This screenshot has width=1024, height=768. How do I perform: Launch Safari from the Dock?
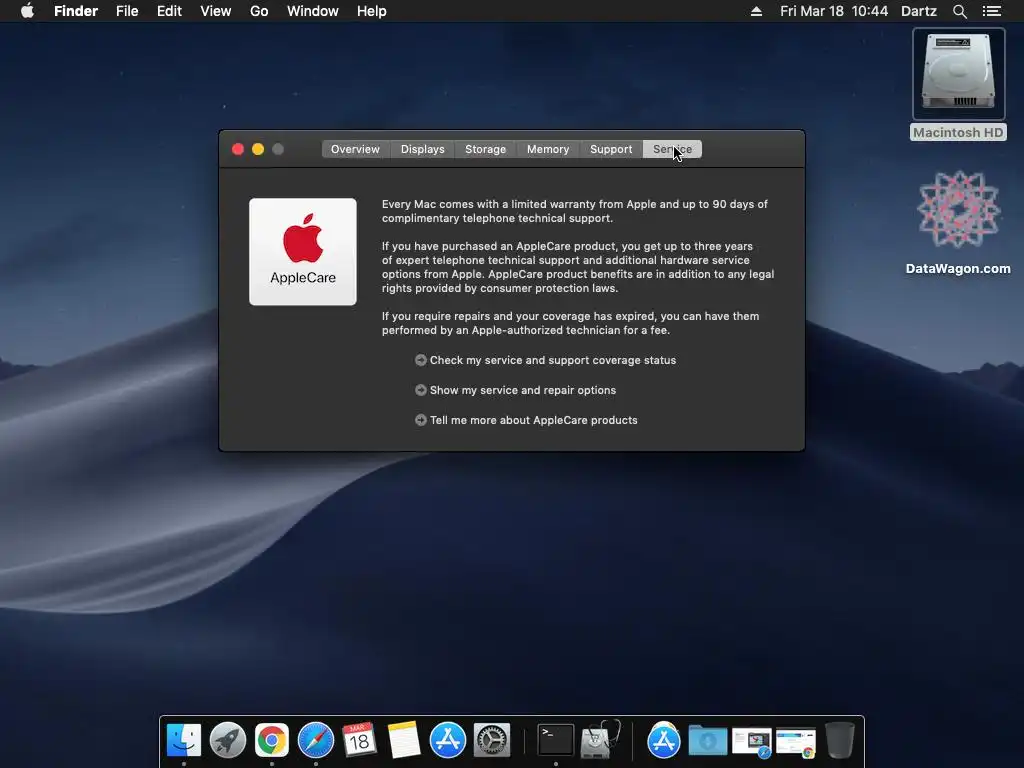pyautogui.click(x=316, y=740)
